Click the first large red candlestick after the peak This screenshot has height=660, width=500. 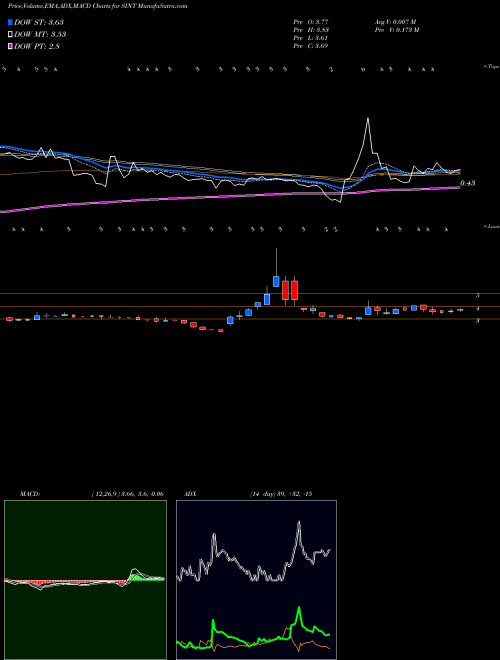[285, 290]
